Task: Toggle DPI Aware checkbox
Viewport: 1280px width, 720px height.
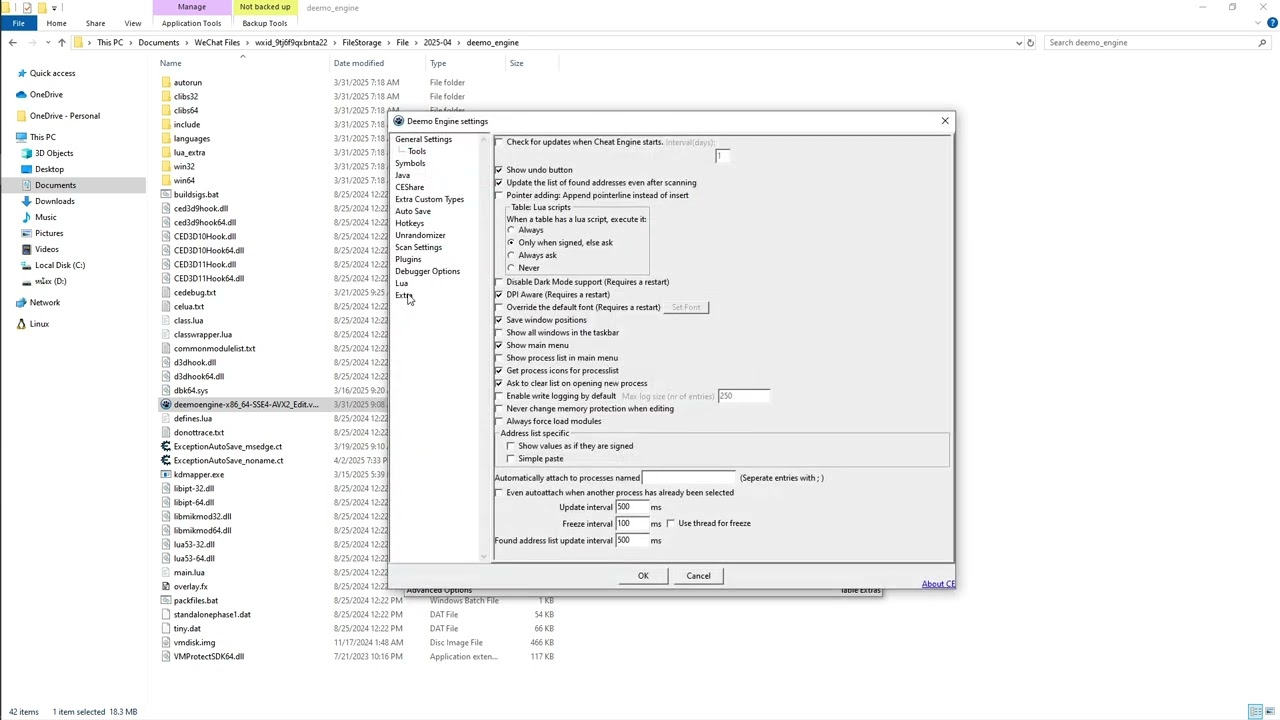Action: (x=499, y=294)
